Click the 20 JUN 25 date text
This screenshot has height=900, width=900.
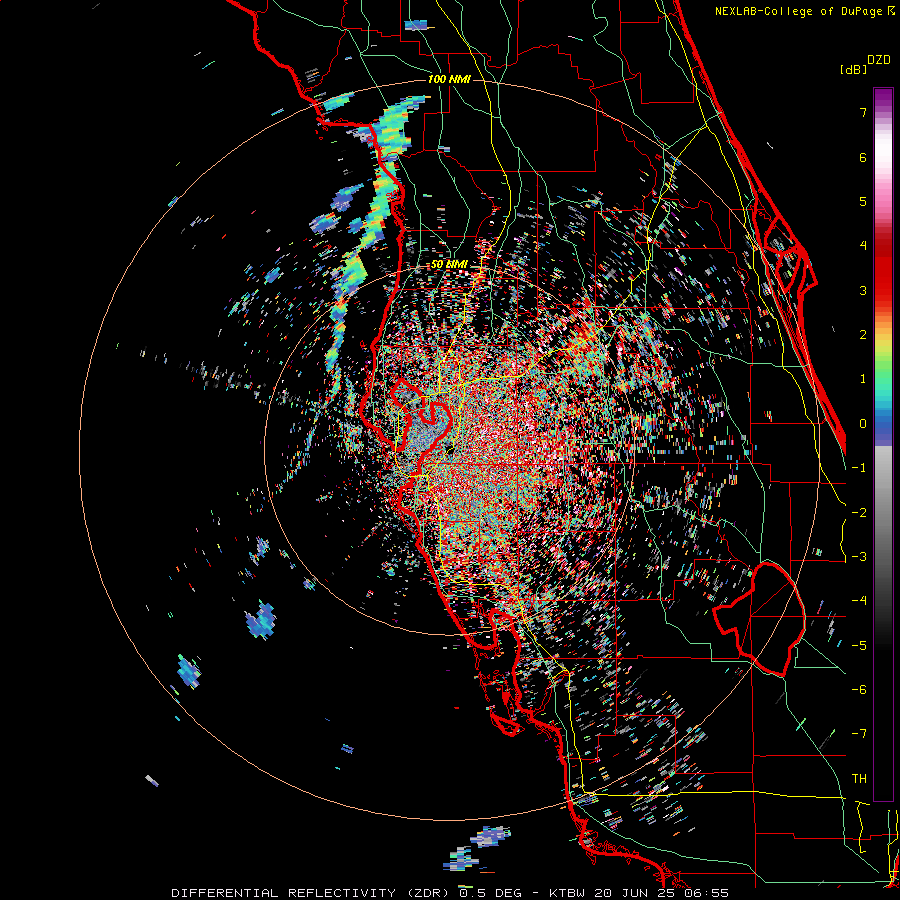pos(633,893)
